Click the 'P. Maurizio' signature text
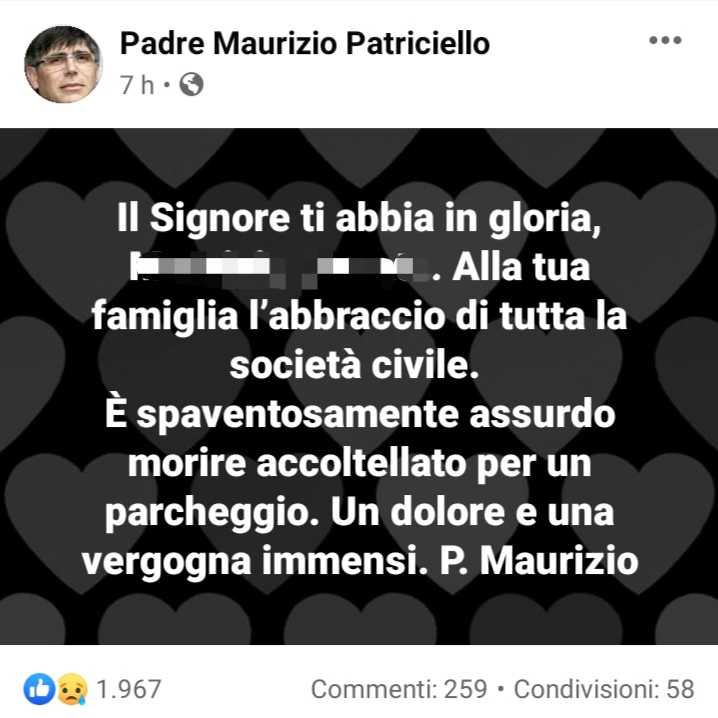The width and height of the screenshot is (718, 718). click(539, 561)
